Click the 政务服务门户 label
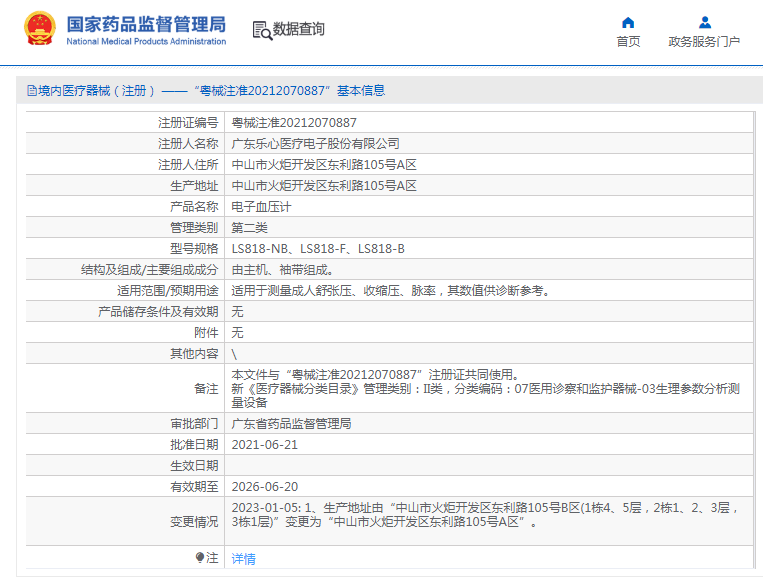Image resolution: width=763 pixels, height=577 pixels. pos(704,42)
